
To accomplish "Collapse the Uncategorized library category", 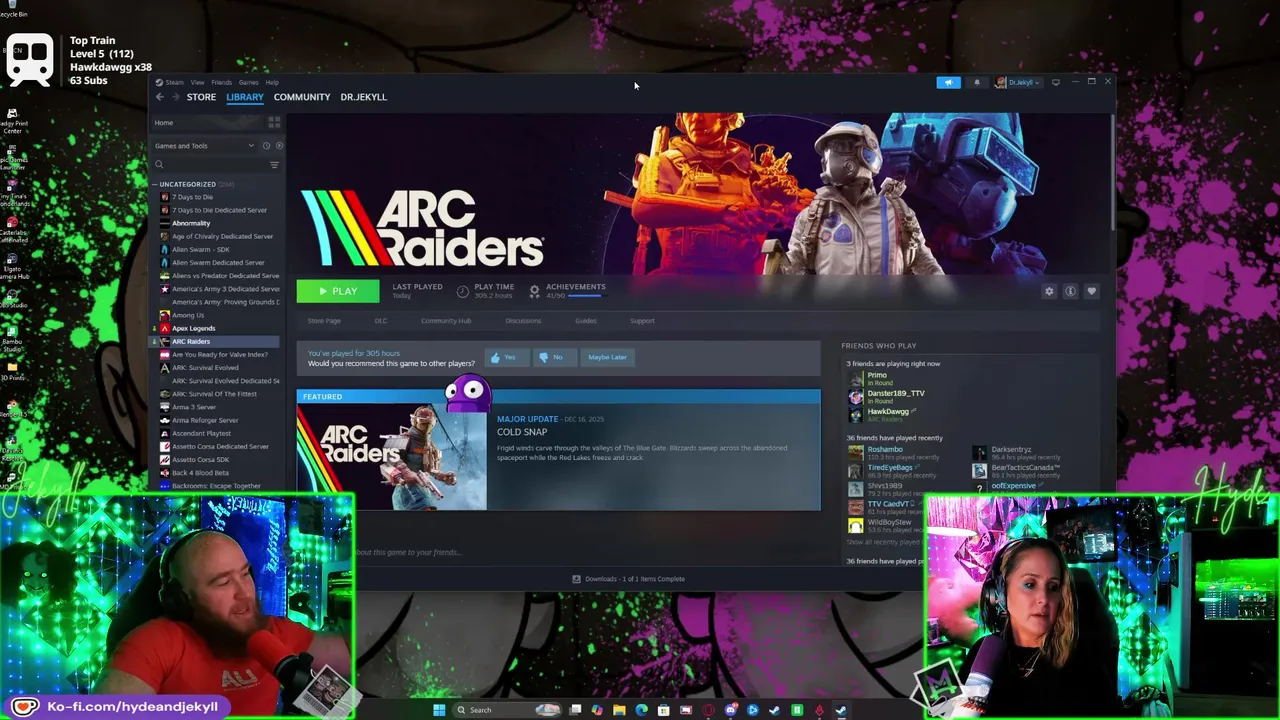I will [155, 184].
